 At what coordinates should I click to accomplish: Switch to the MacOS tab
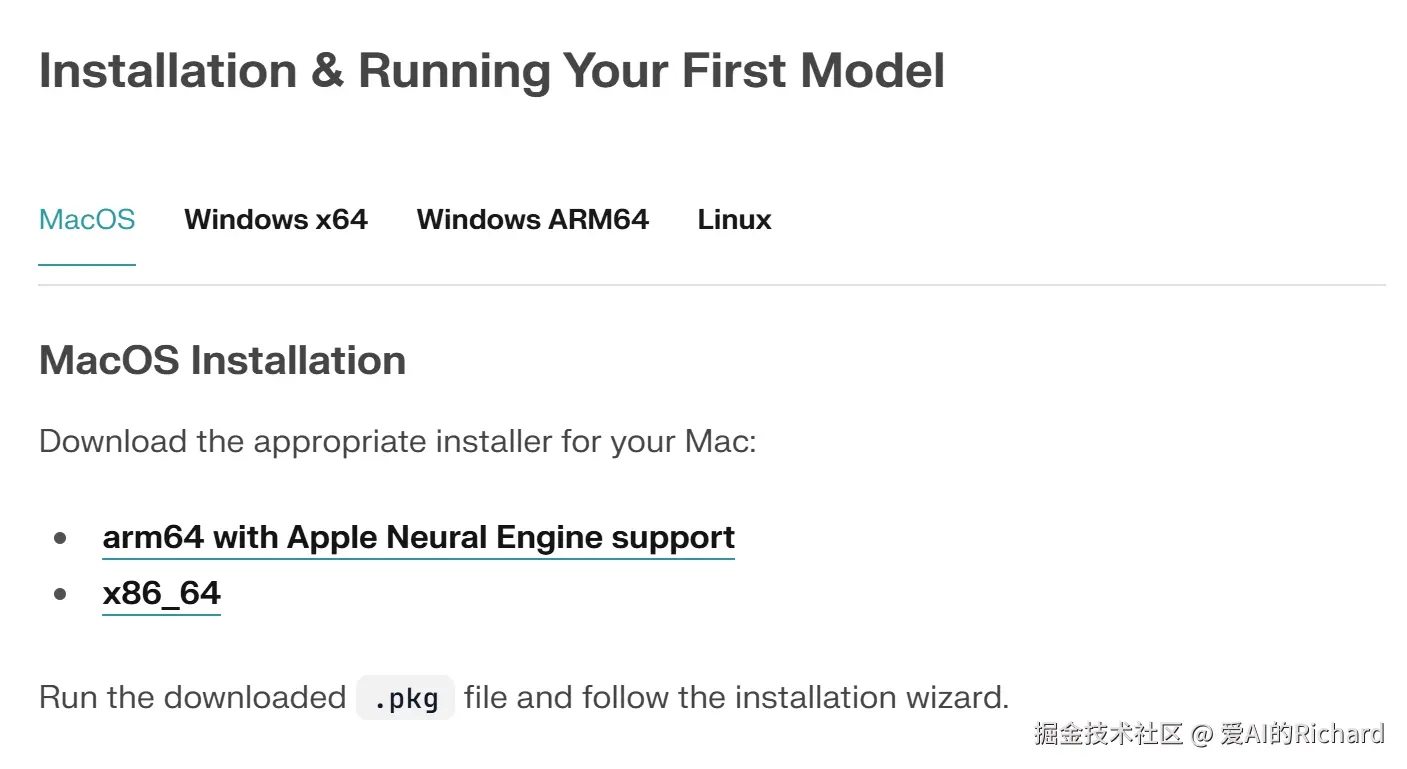[87, 220]
